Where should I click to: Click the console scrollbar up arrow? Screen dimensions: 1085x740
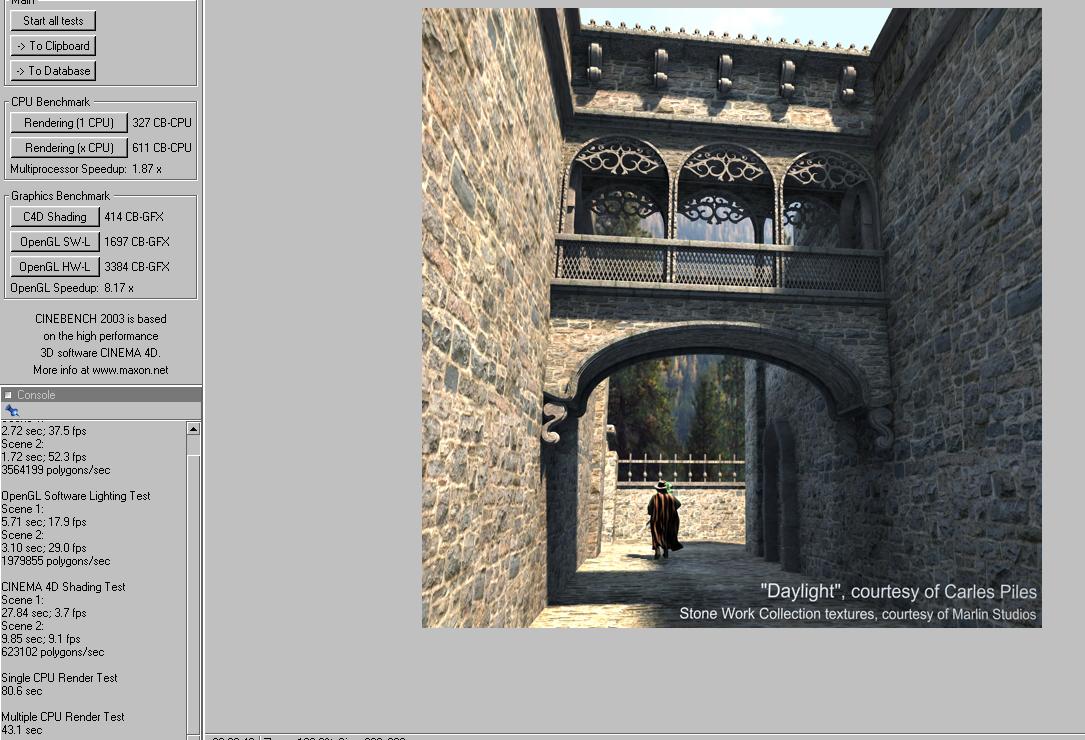193,429
